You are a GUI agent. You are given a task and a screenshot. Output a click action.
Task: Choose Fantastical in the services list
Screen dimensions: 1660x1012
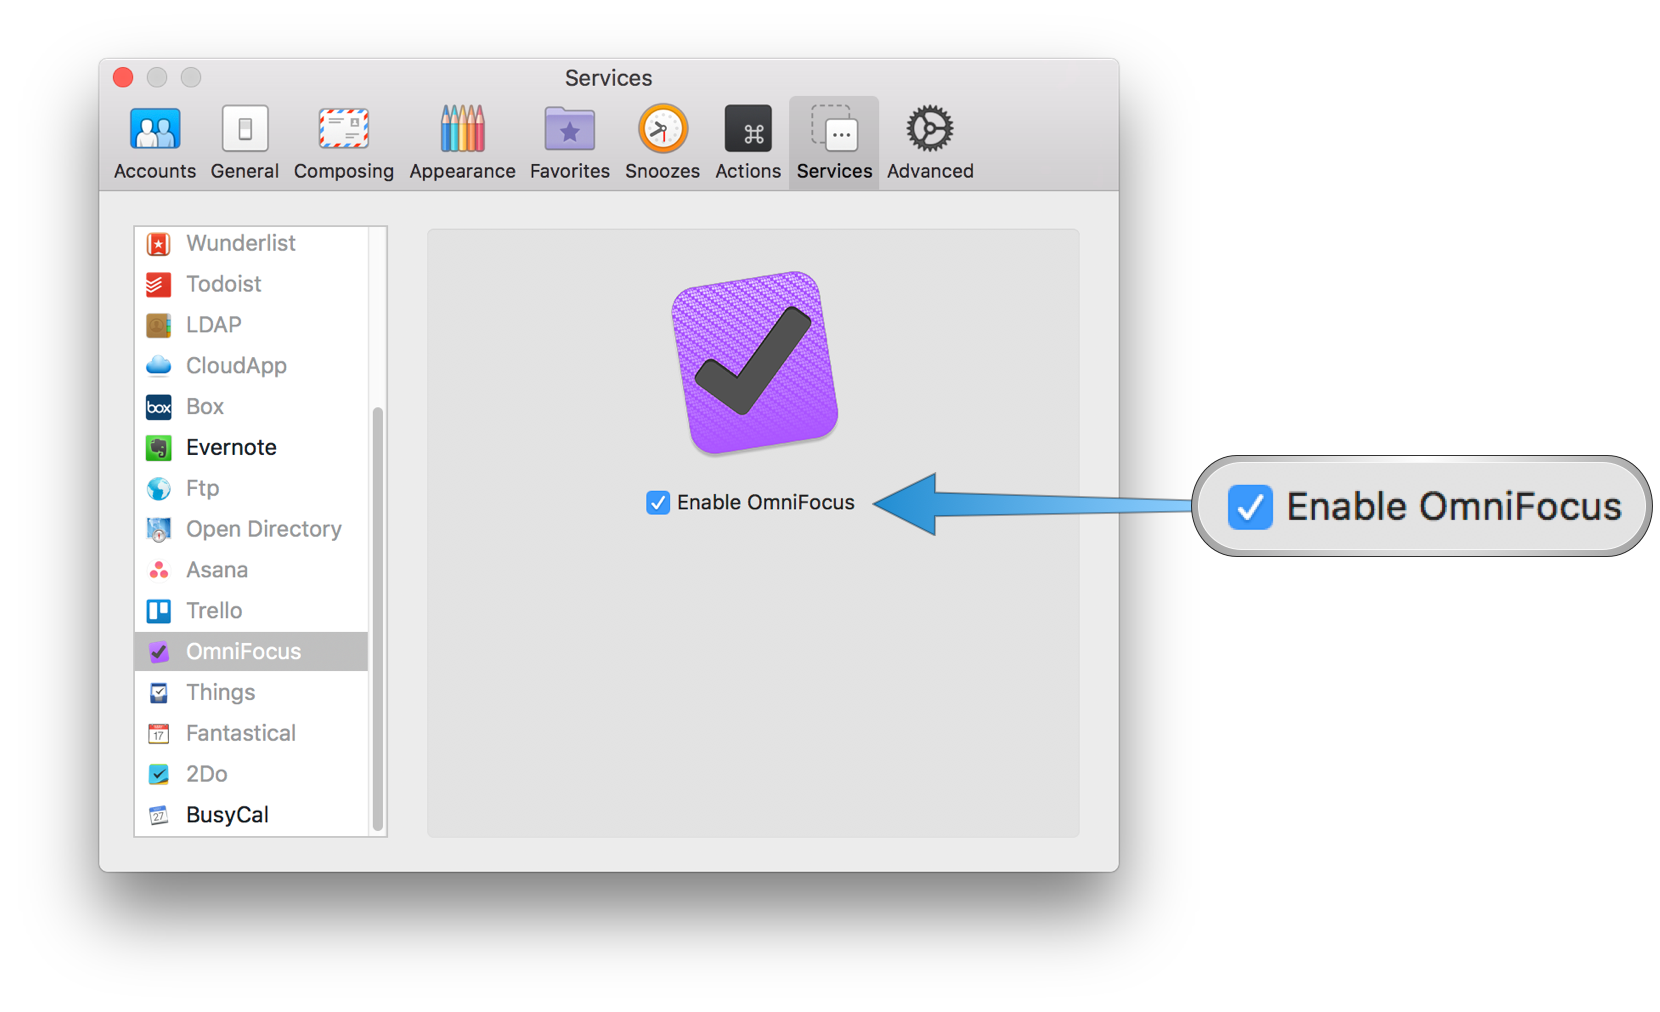click(251, 734)
